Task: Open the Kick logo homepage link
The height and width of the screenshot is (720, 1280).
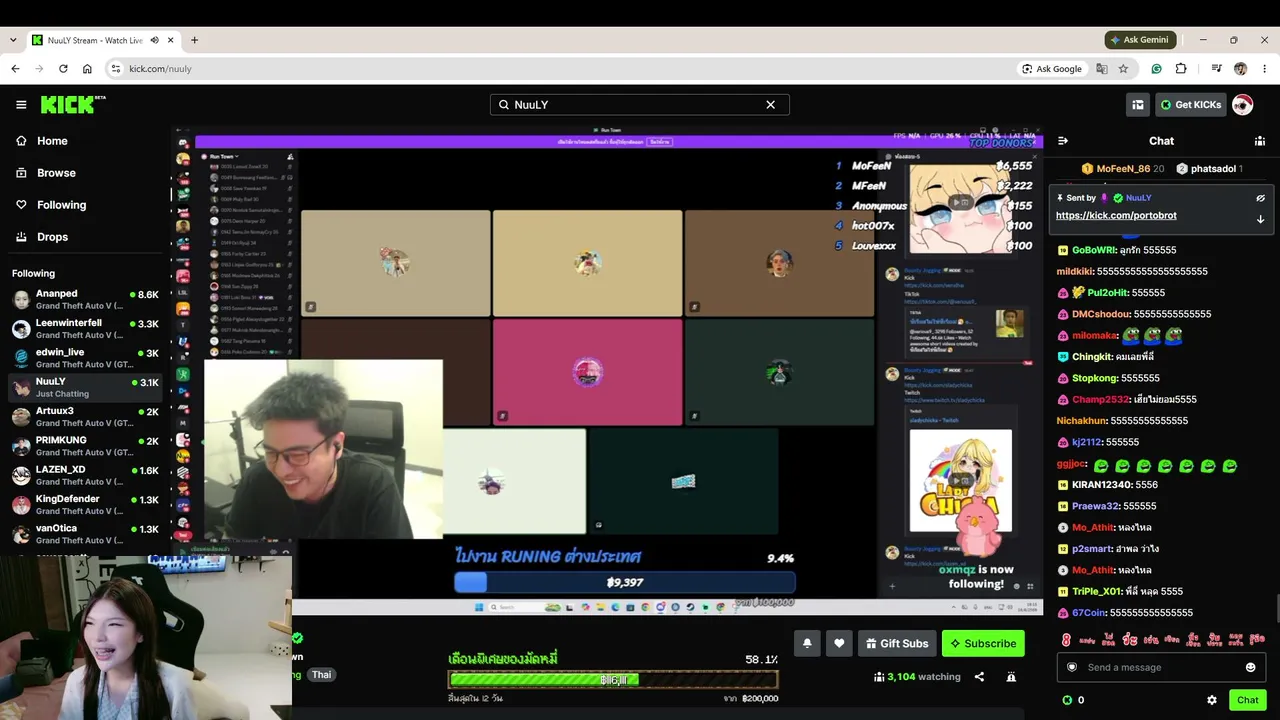Action: [73, 105]
